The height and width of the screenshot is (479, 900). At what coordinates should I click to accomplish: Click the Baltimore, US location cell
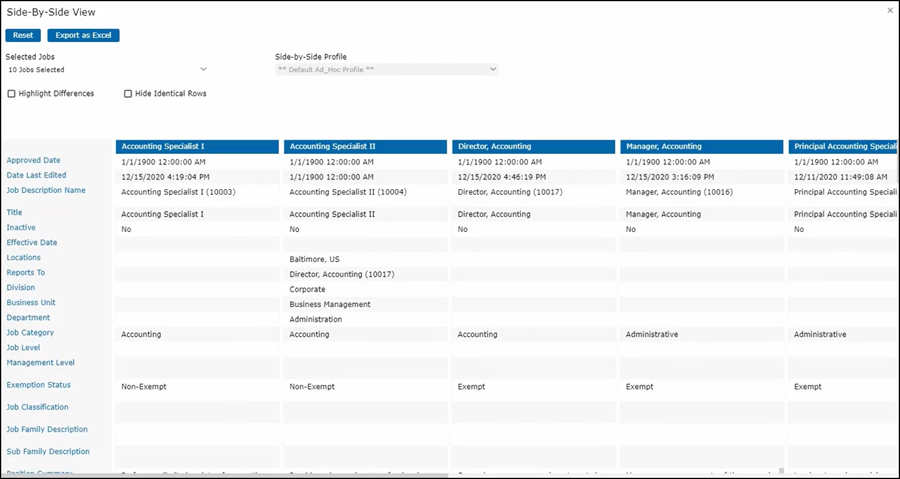pos(314,259)
